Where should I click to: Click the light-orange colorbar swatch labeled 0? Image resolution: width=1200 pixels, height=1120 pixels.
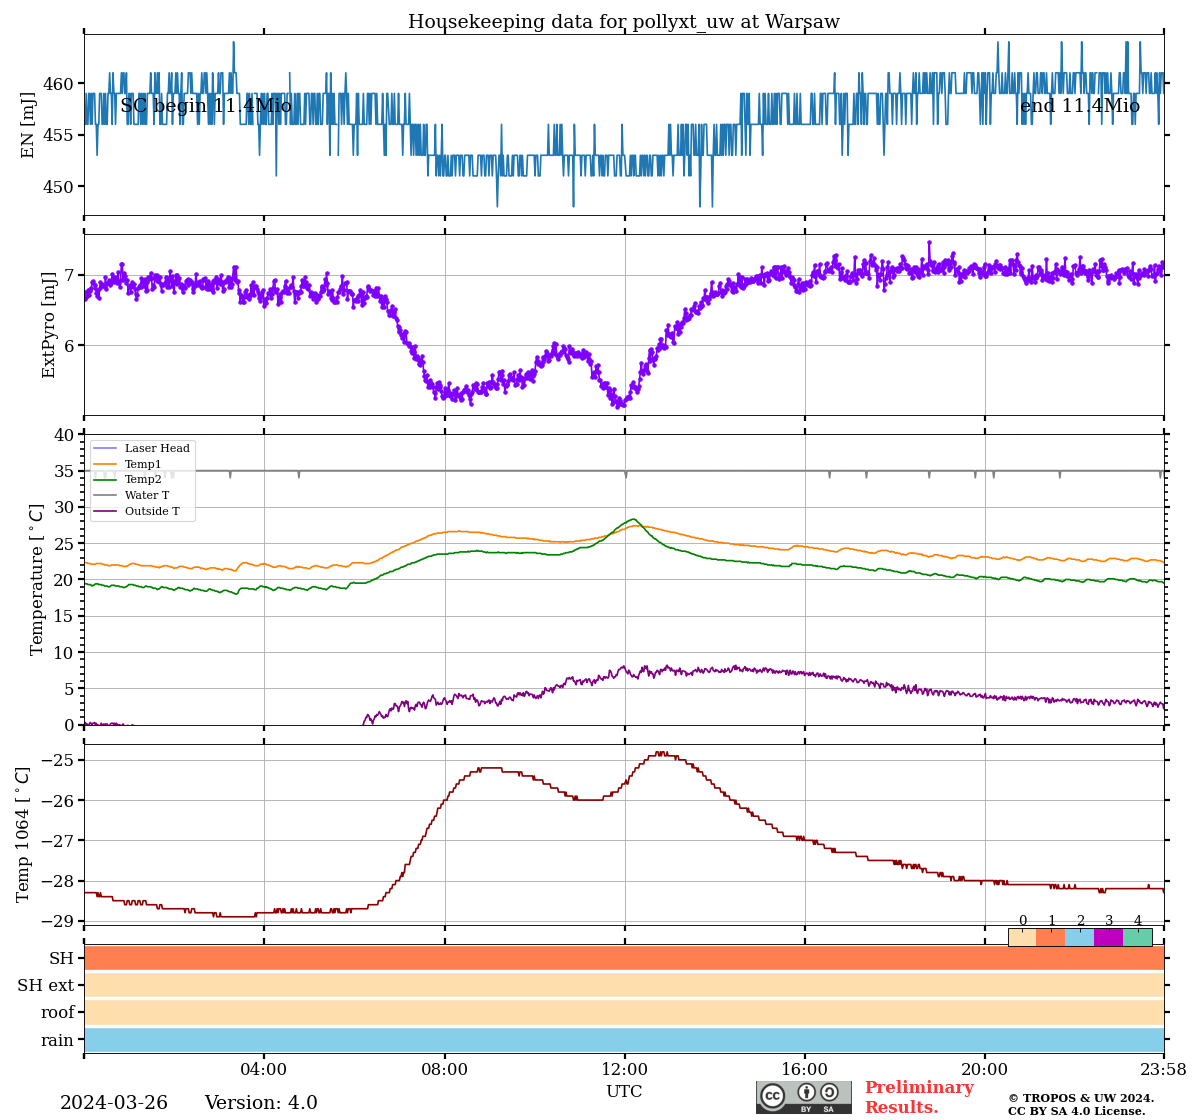coord(1022,937)
